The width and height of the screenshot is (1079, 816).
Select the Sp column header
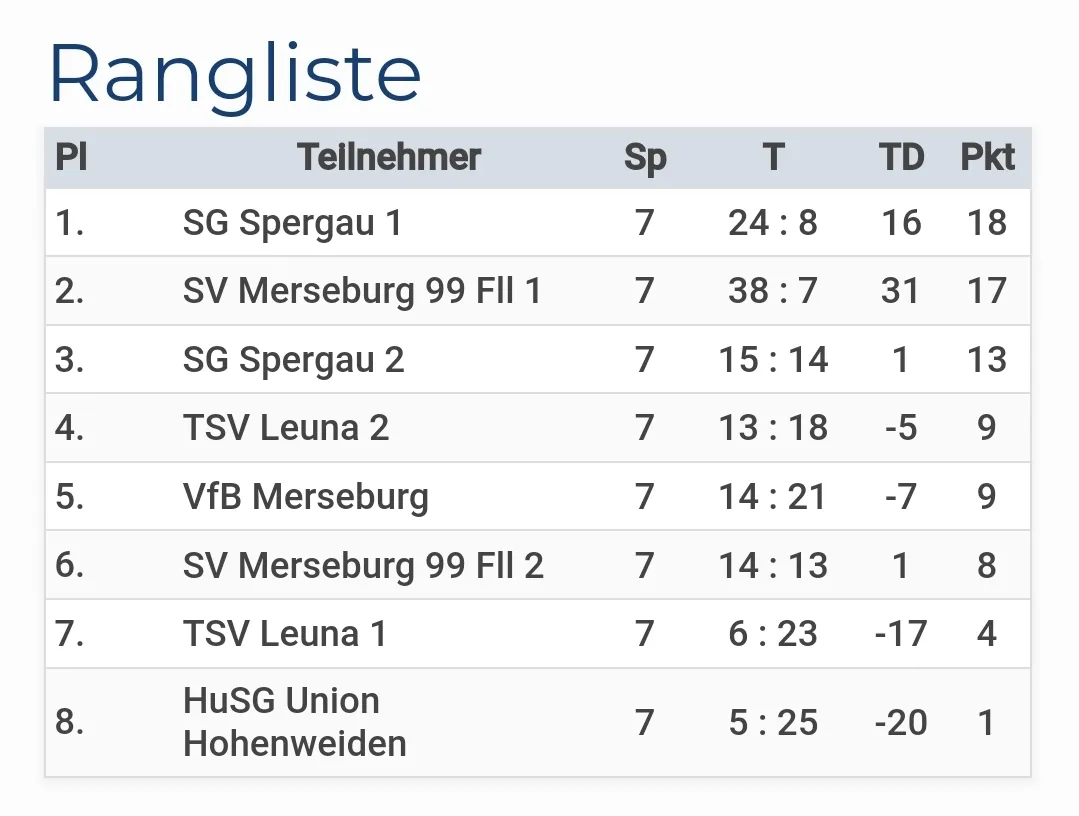pyautogui.click(x=645, y=158)
